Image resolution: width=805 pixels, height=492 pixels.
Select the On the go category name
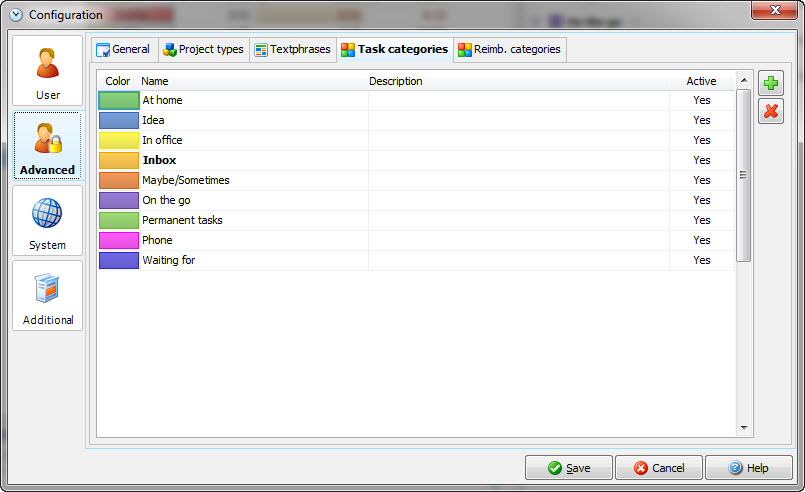click(166, 200)
